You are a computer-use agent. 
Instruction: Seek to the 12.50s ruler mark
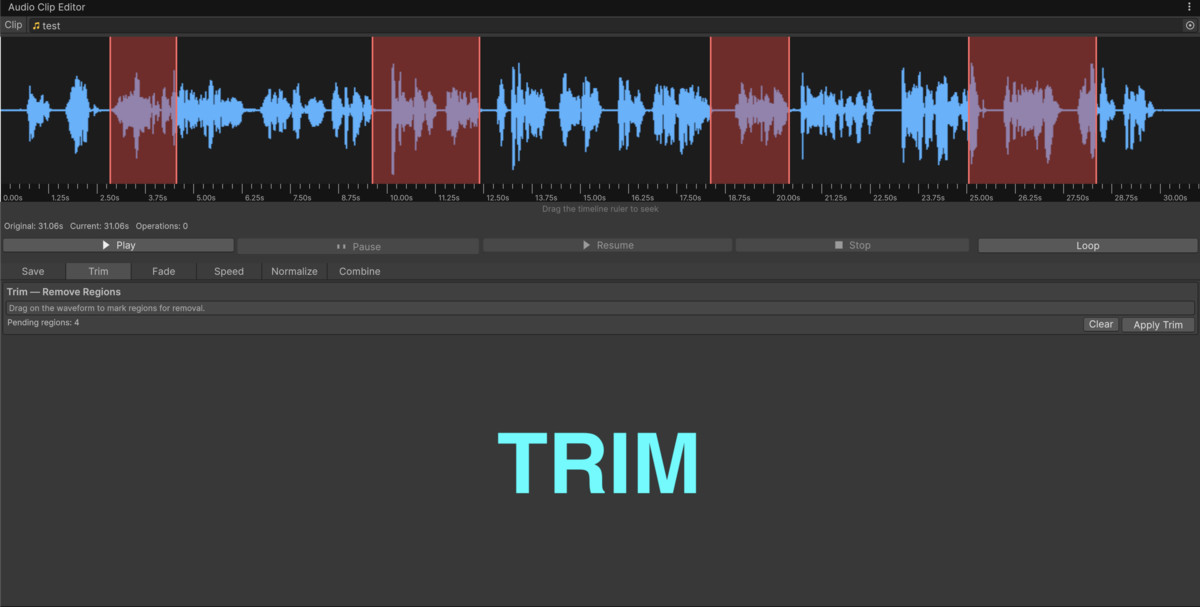[x=497, y=197]
